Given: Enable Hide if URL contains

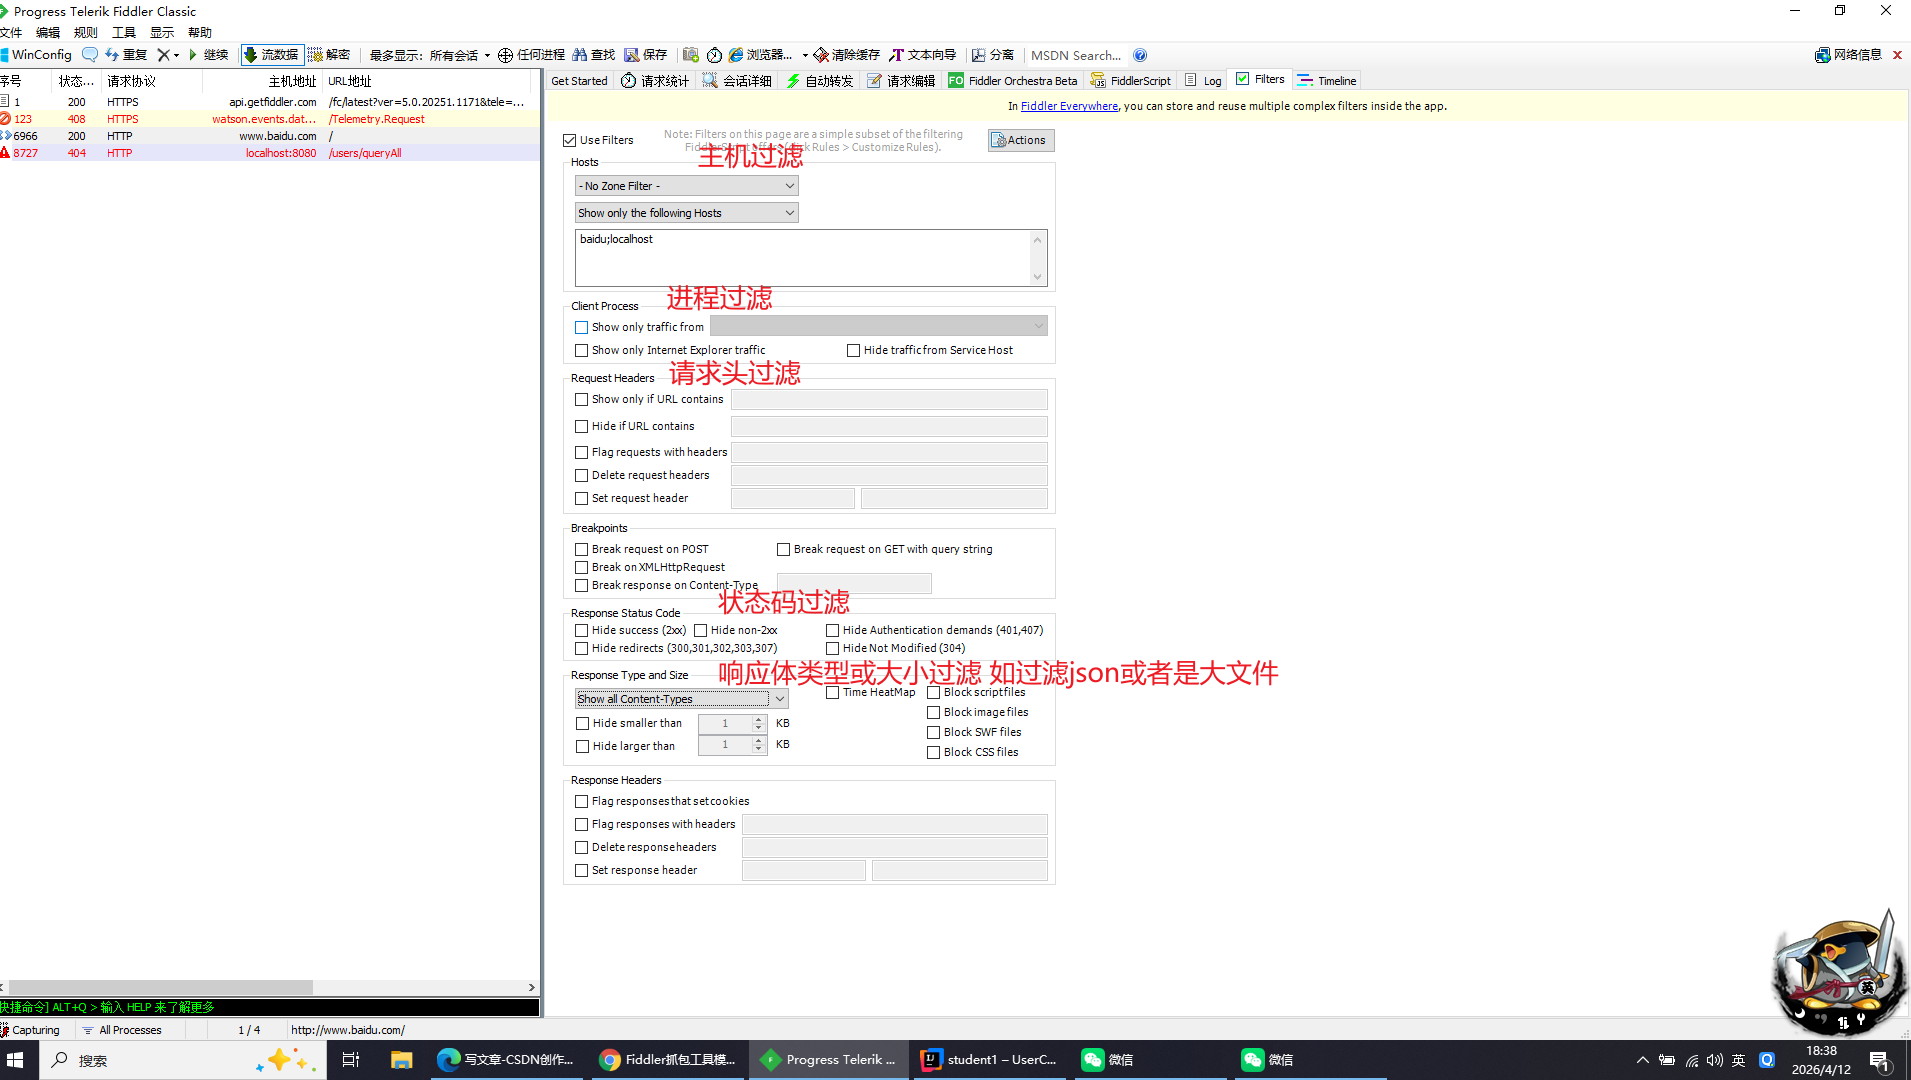Looking at the screenshot, I should tap(581, 427).
